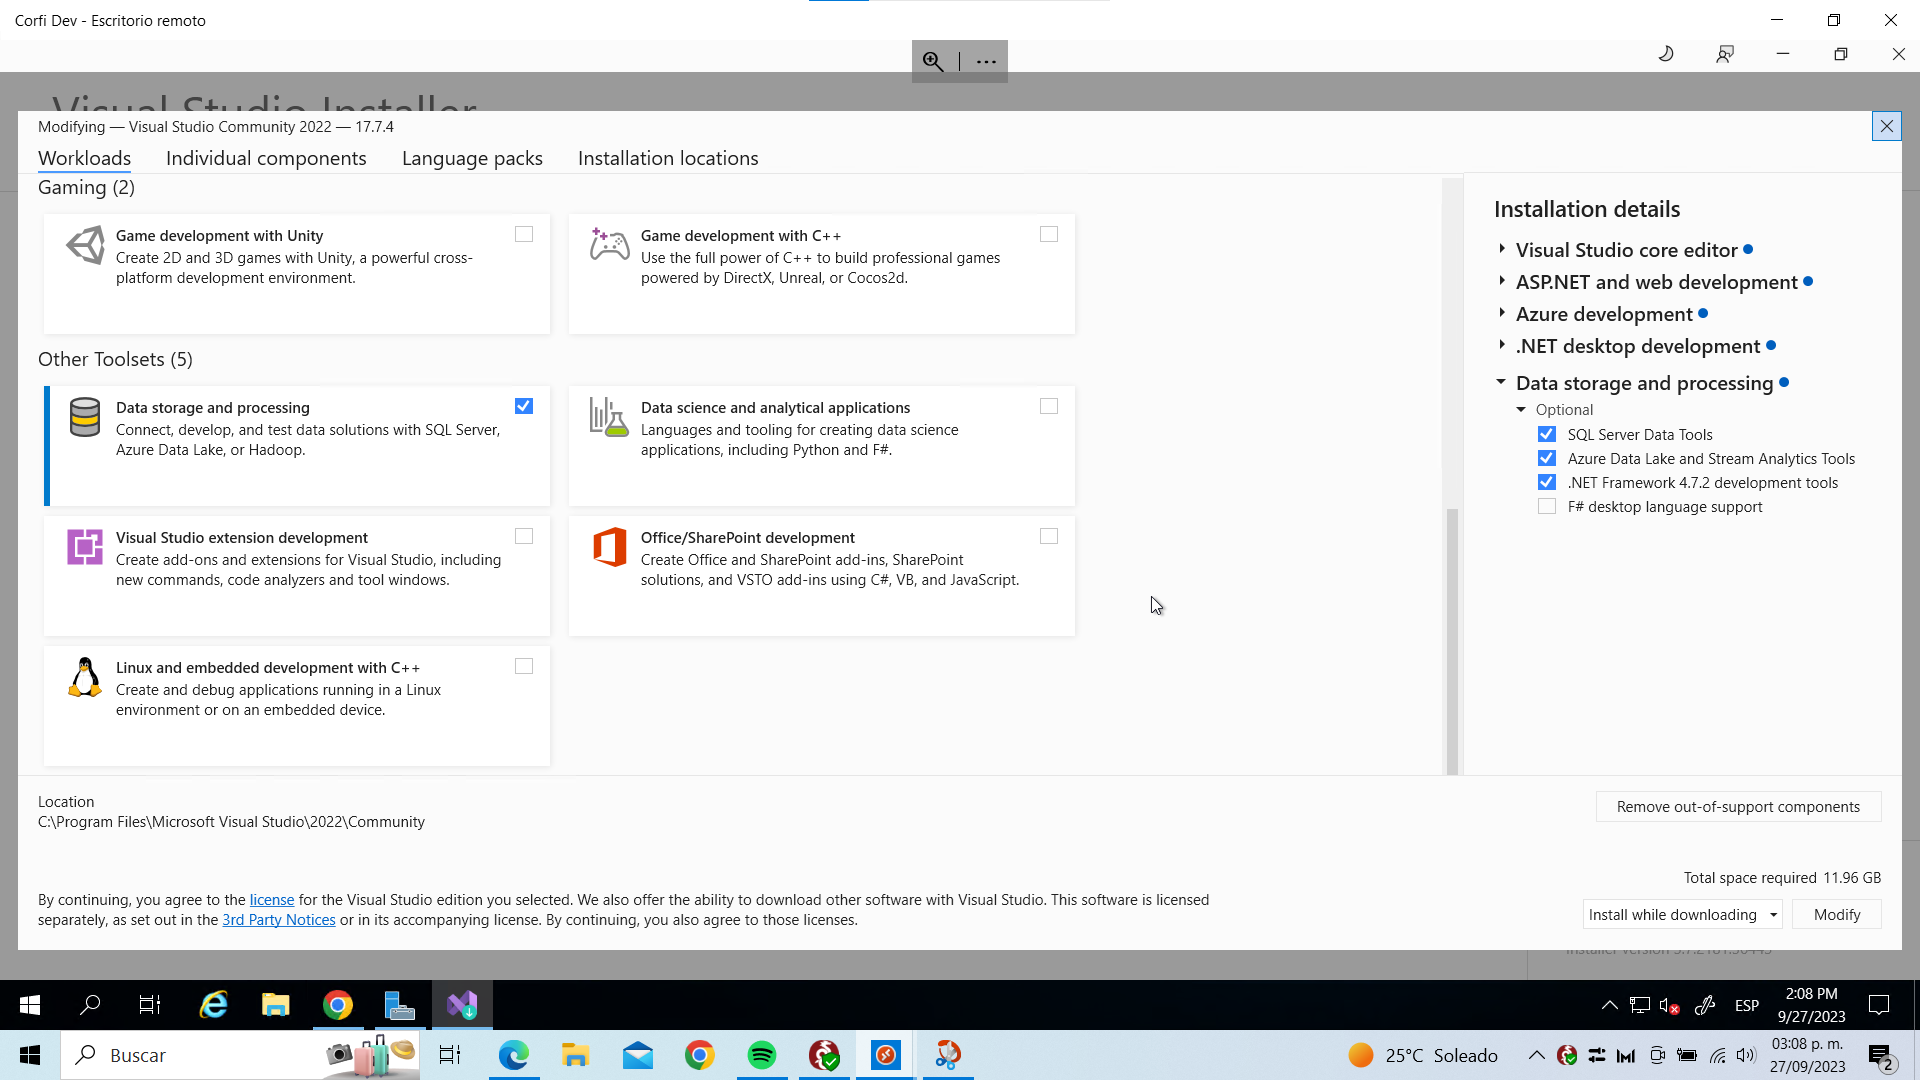Switch to the Workloads tab
This screenshot has height=1080, width=1920.
pyautogui.click(x=84, y=158)
